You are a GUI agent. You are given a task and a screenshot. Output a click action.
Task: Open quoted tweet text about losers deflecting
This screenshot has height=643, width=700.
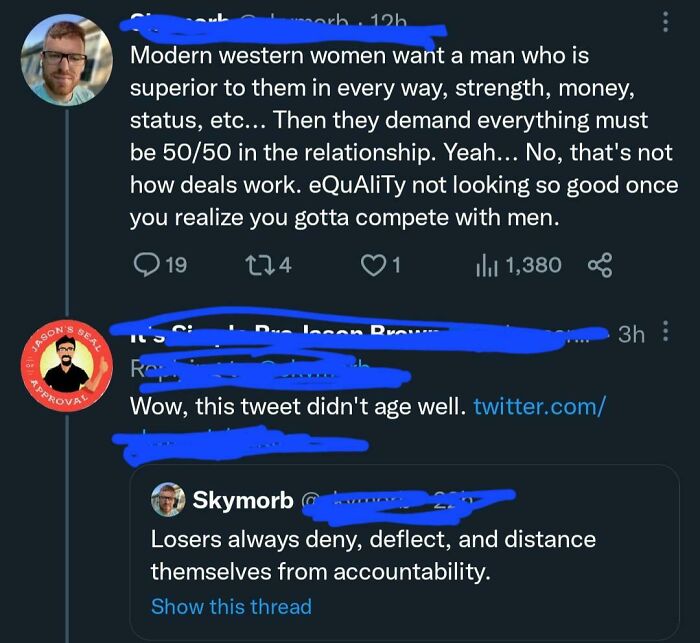point(372,555)
